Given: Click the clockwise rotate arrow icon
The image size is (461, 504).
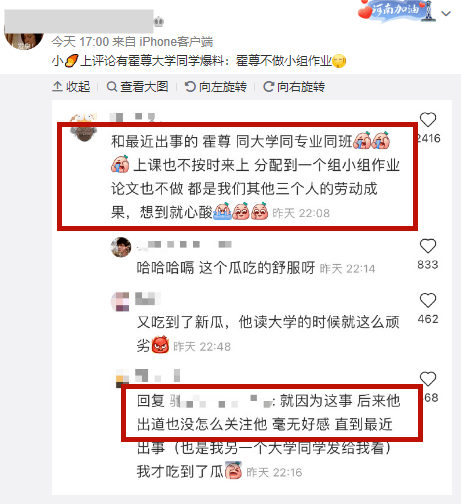Looking at the screenshot, I should tap(268, 87).
